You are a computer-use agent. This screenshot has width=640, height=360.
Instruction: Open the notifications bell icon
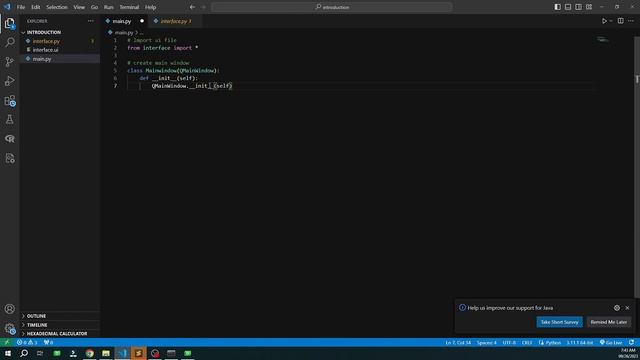pyautogui.click(x=631, y=342)
